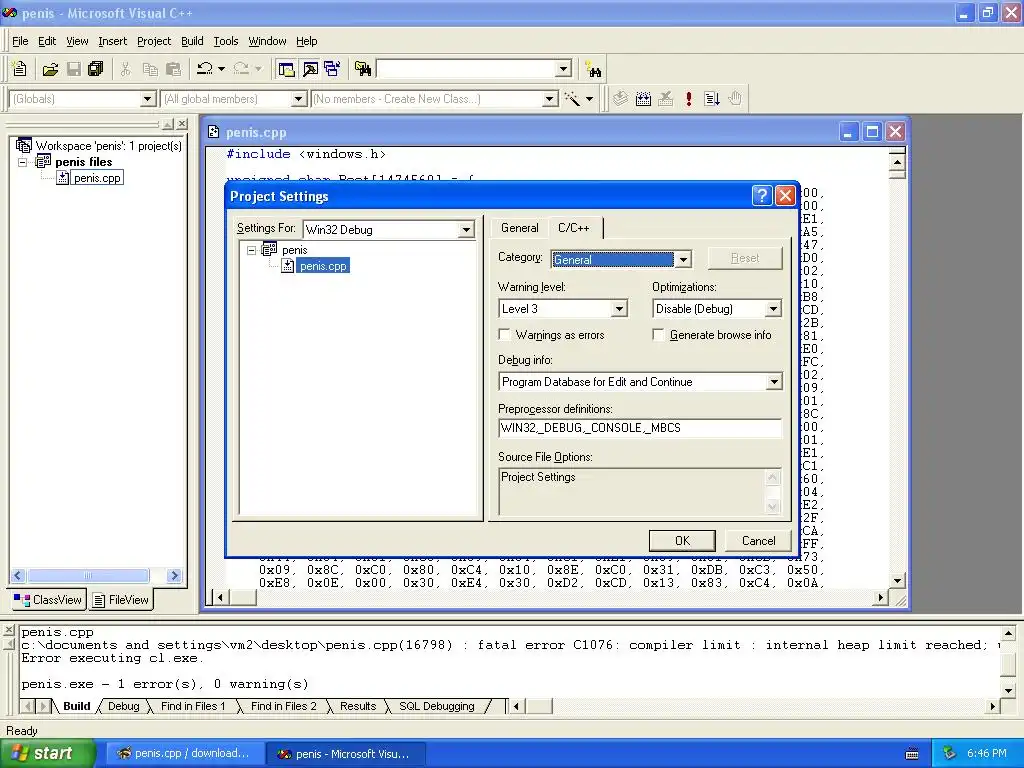Click the Paste clipboard icon
1024x768 pixels.
point(174,69)
